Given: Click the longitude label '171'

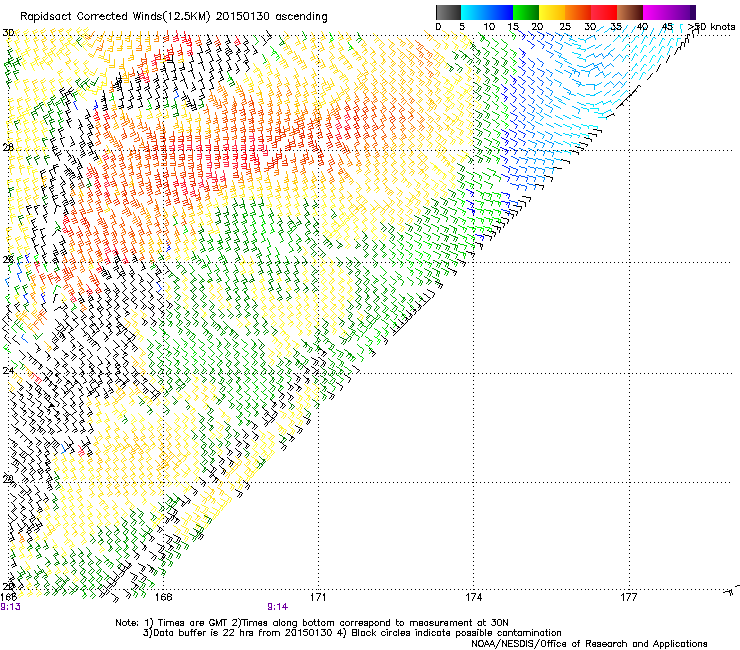Looking at the screenshot, I should [318, 597].
